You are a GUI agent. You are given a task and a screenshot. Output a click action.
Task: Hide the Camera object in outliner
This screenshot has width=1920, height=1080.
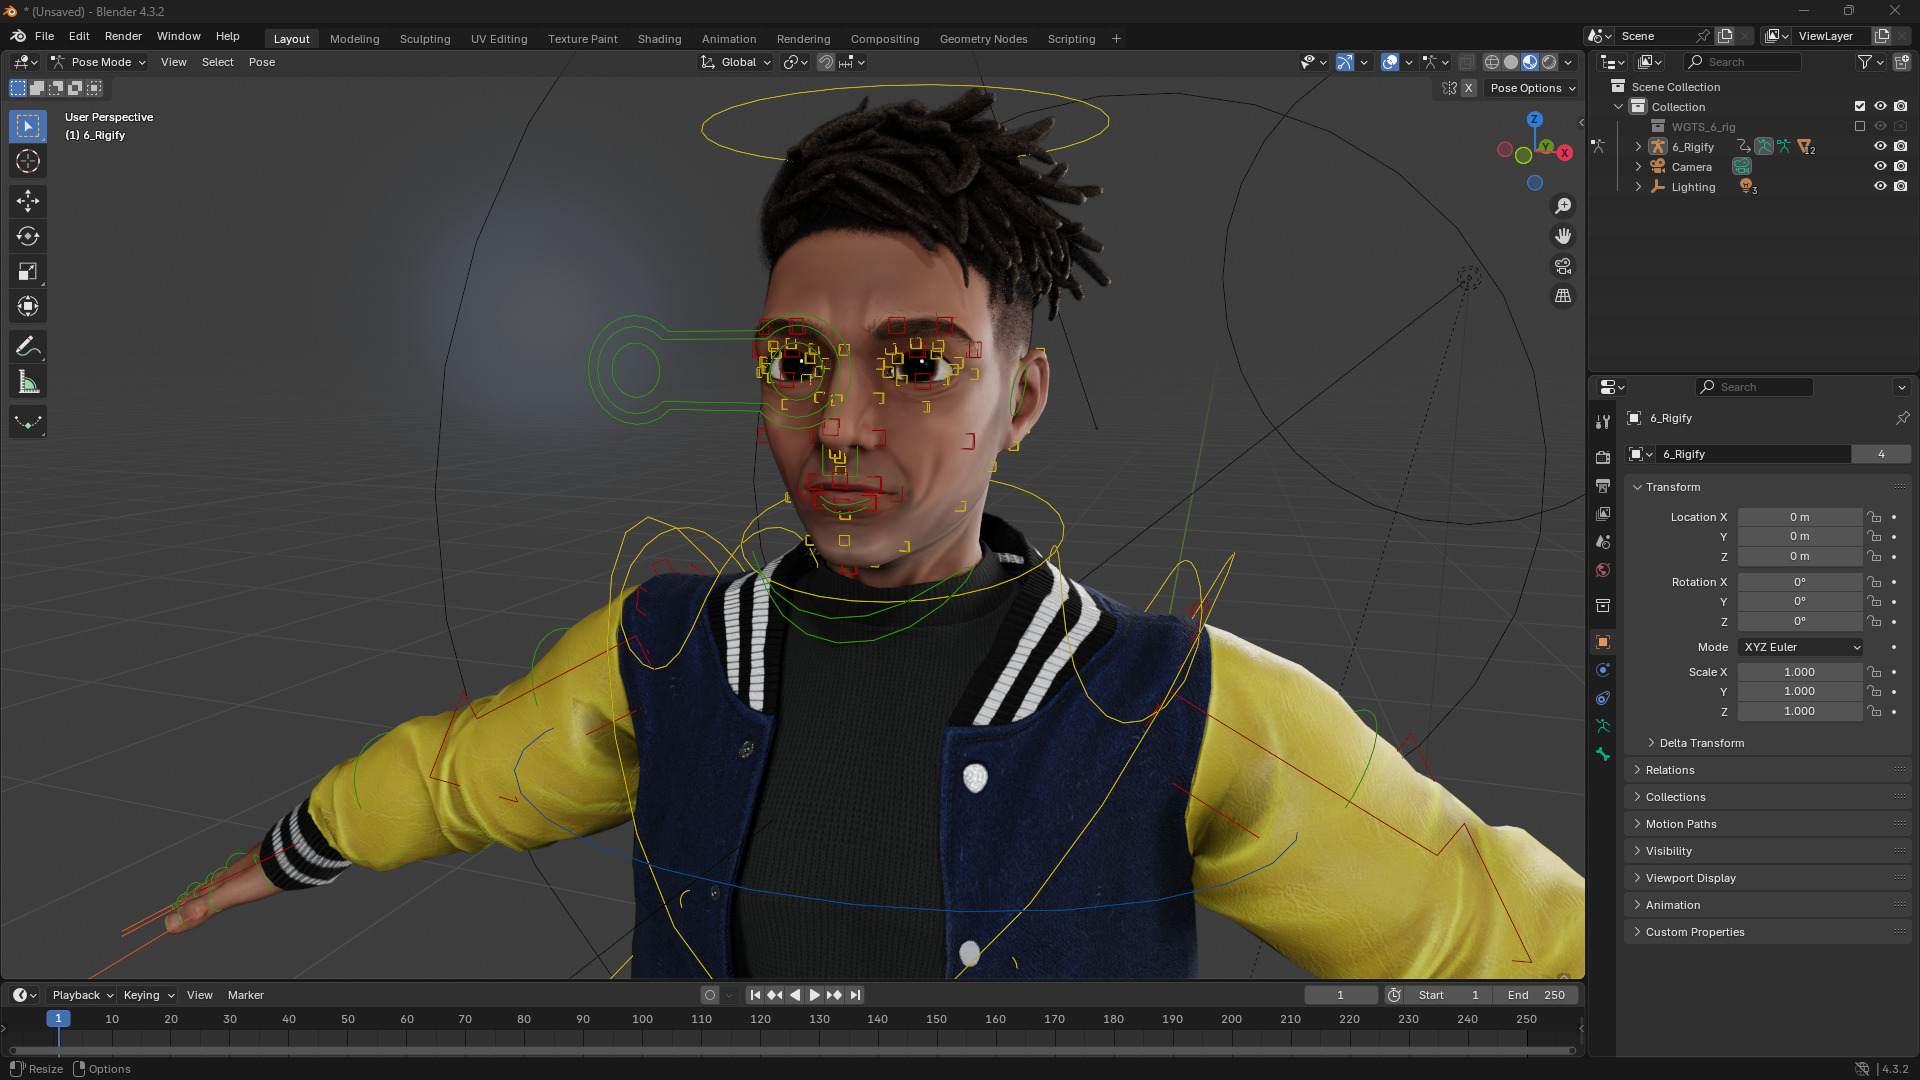click(1879, 167)
